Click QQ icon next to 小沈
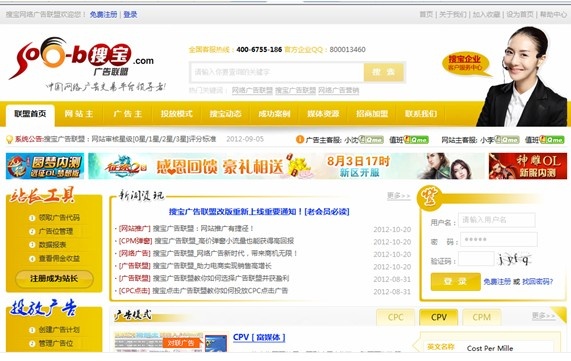571x361 pixels. (x=371, y=140)
